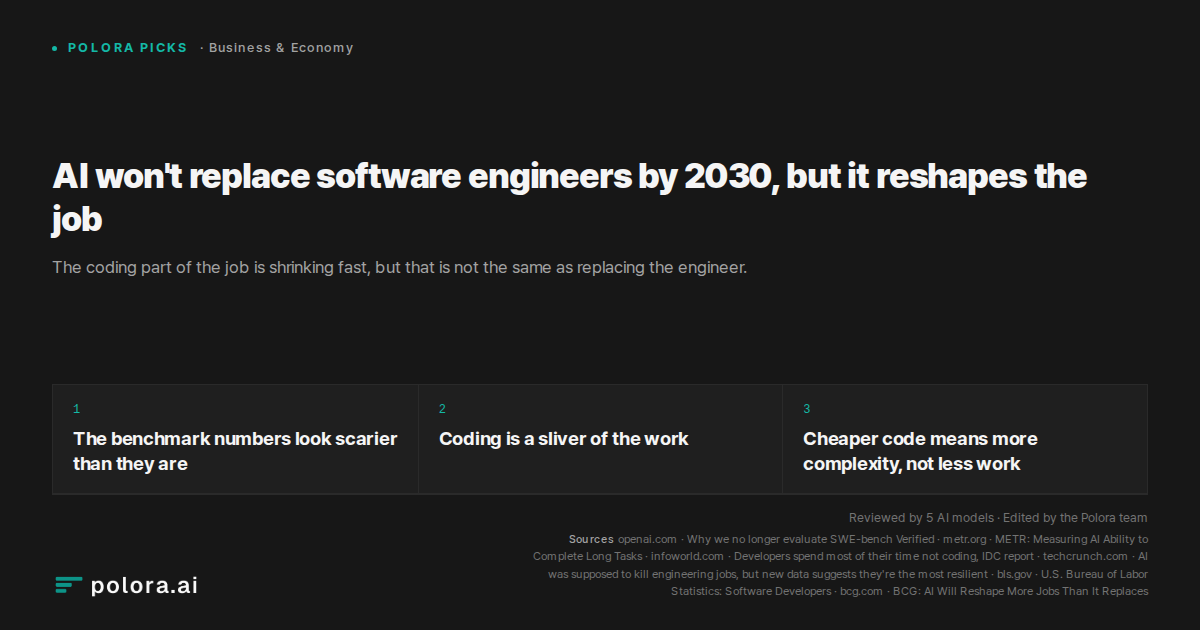Open card 'The benchmark numbers look scarier than they are'
The image size is (1200, 630).
pyautogui.click(x=235, y=439)
